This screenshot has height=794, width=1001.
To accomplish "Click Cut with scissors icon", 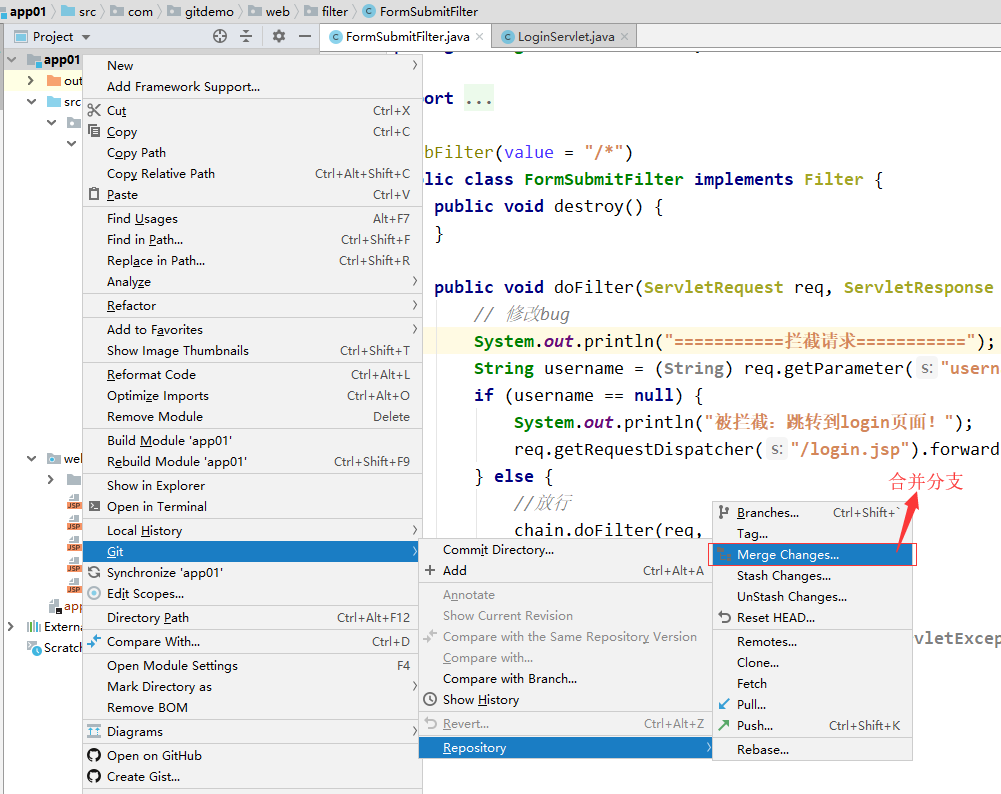I will click(253, 110).
